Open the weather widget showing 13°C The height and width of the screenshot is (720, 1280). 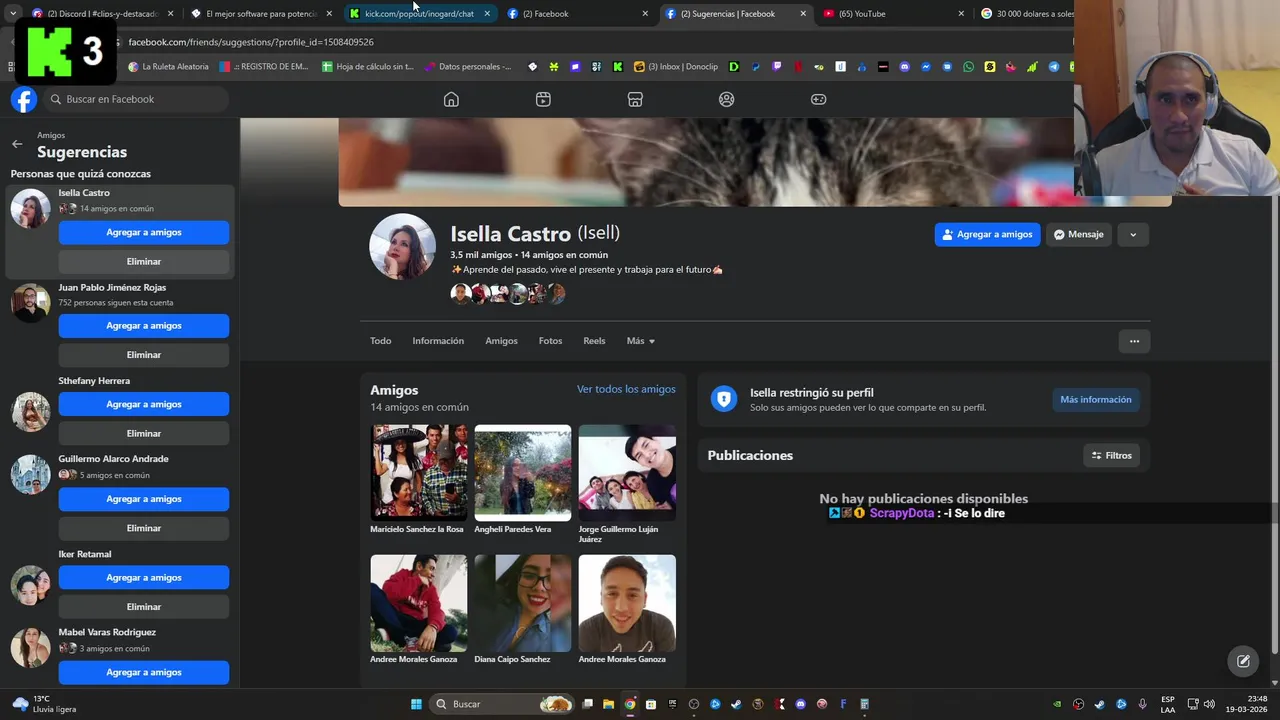(44, 704)
